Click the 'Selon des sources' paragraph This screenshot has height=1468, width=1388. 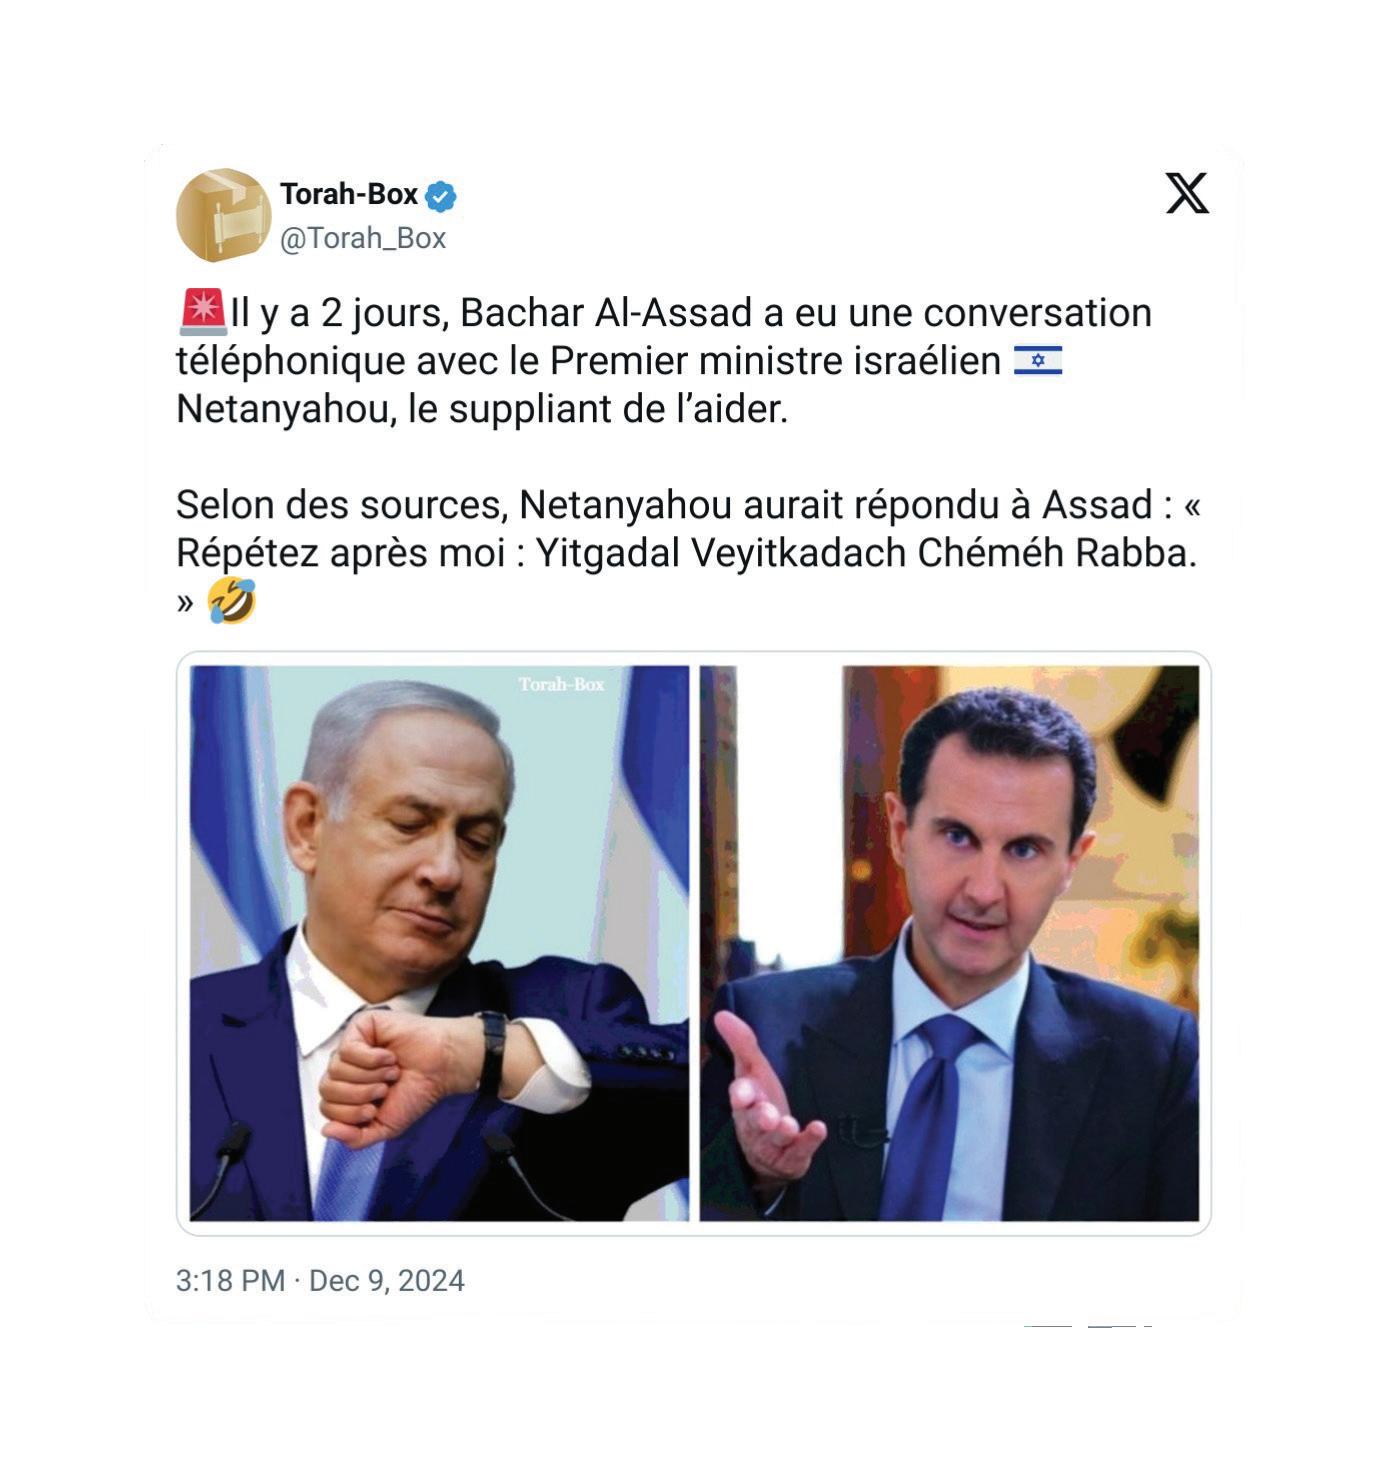click(688, 553)
